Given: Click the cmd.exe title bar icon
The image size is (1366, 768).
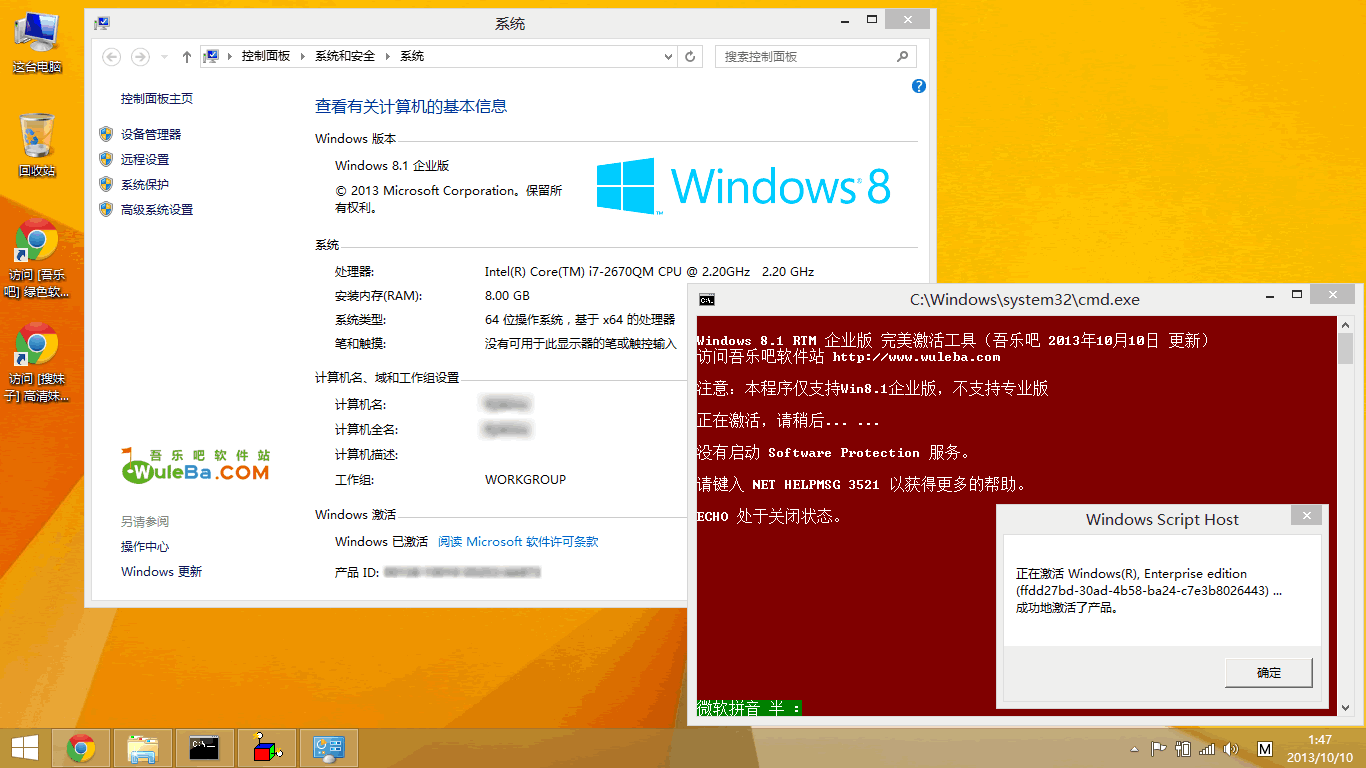Looking at the screenshot, I should 706,299.
